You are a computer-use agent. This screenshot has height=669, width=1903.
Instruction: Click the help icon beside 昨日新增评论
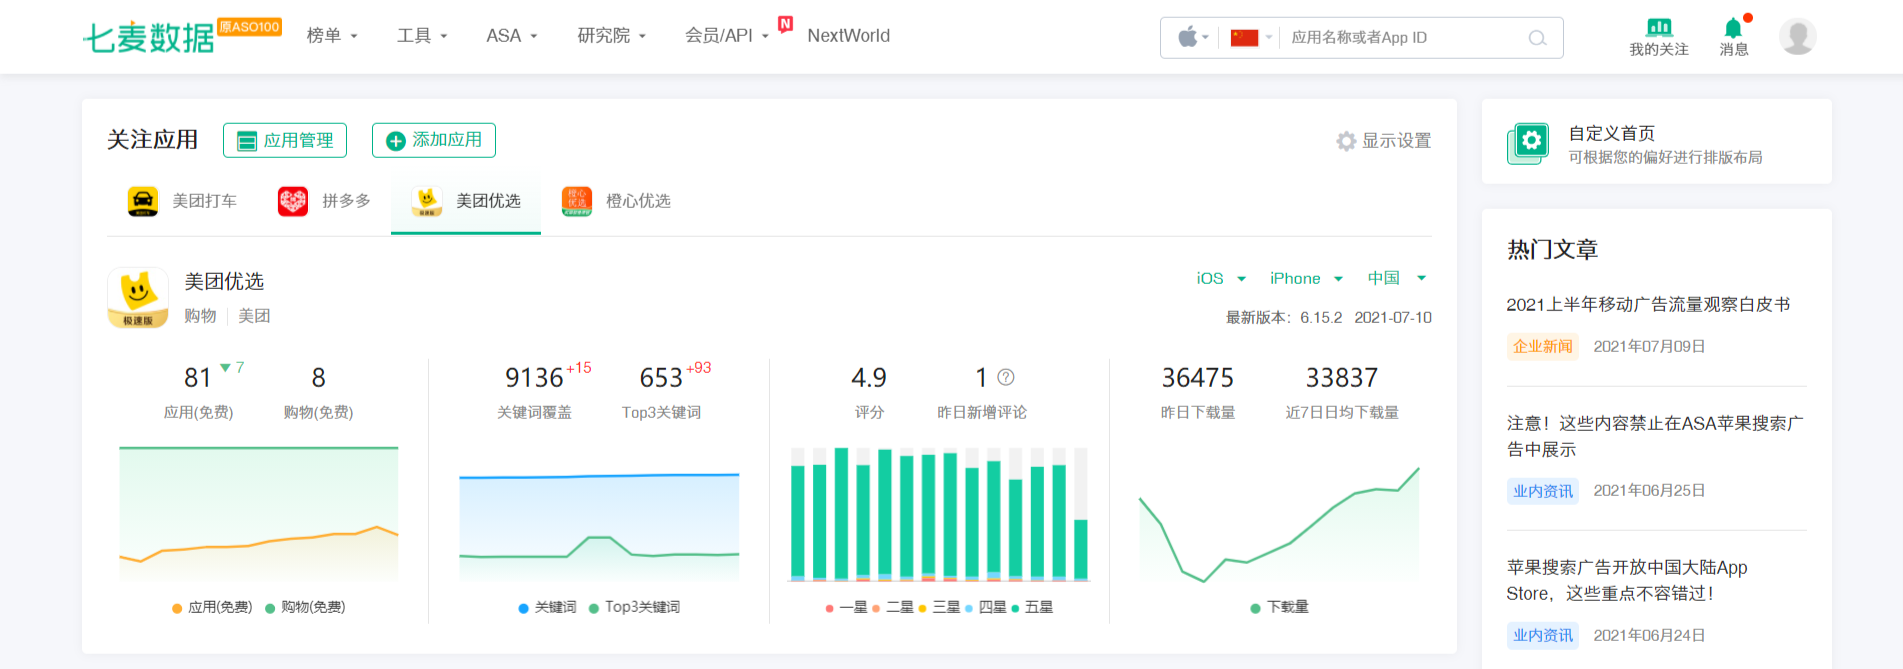[1006, 377]
